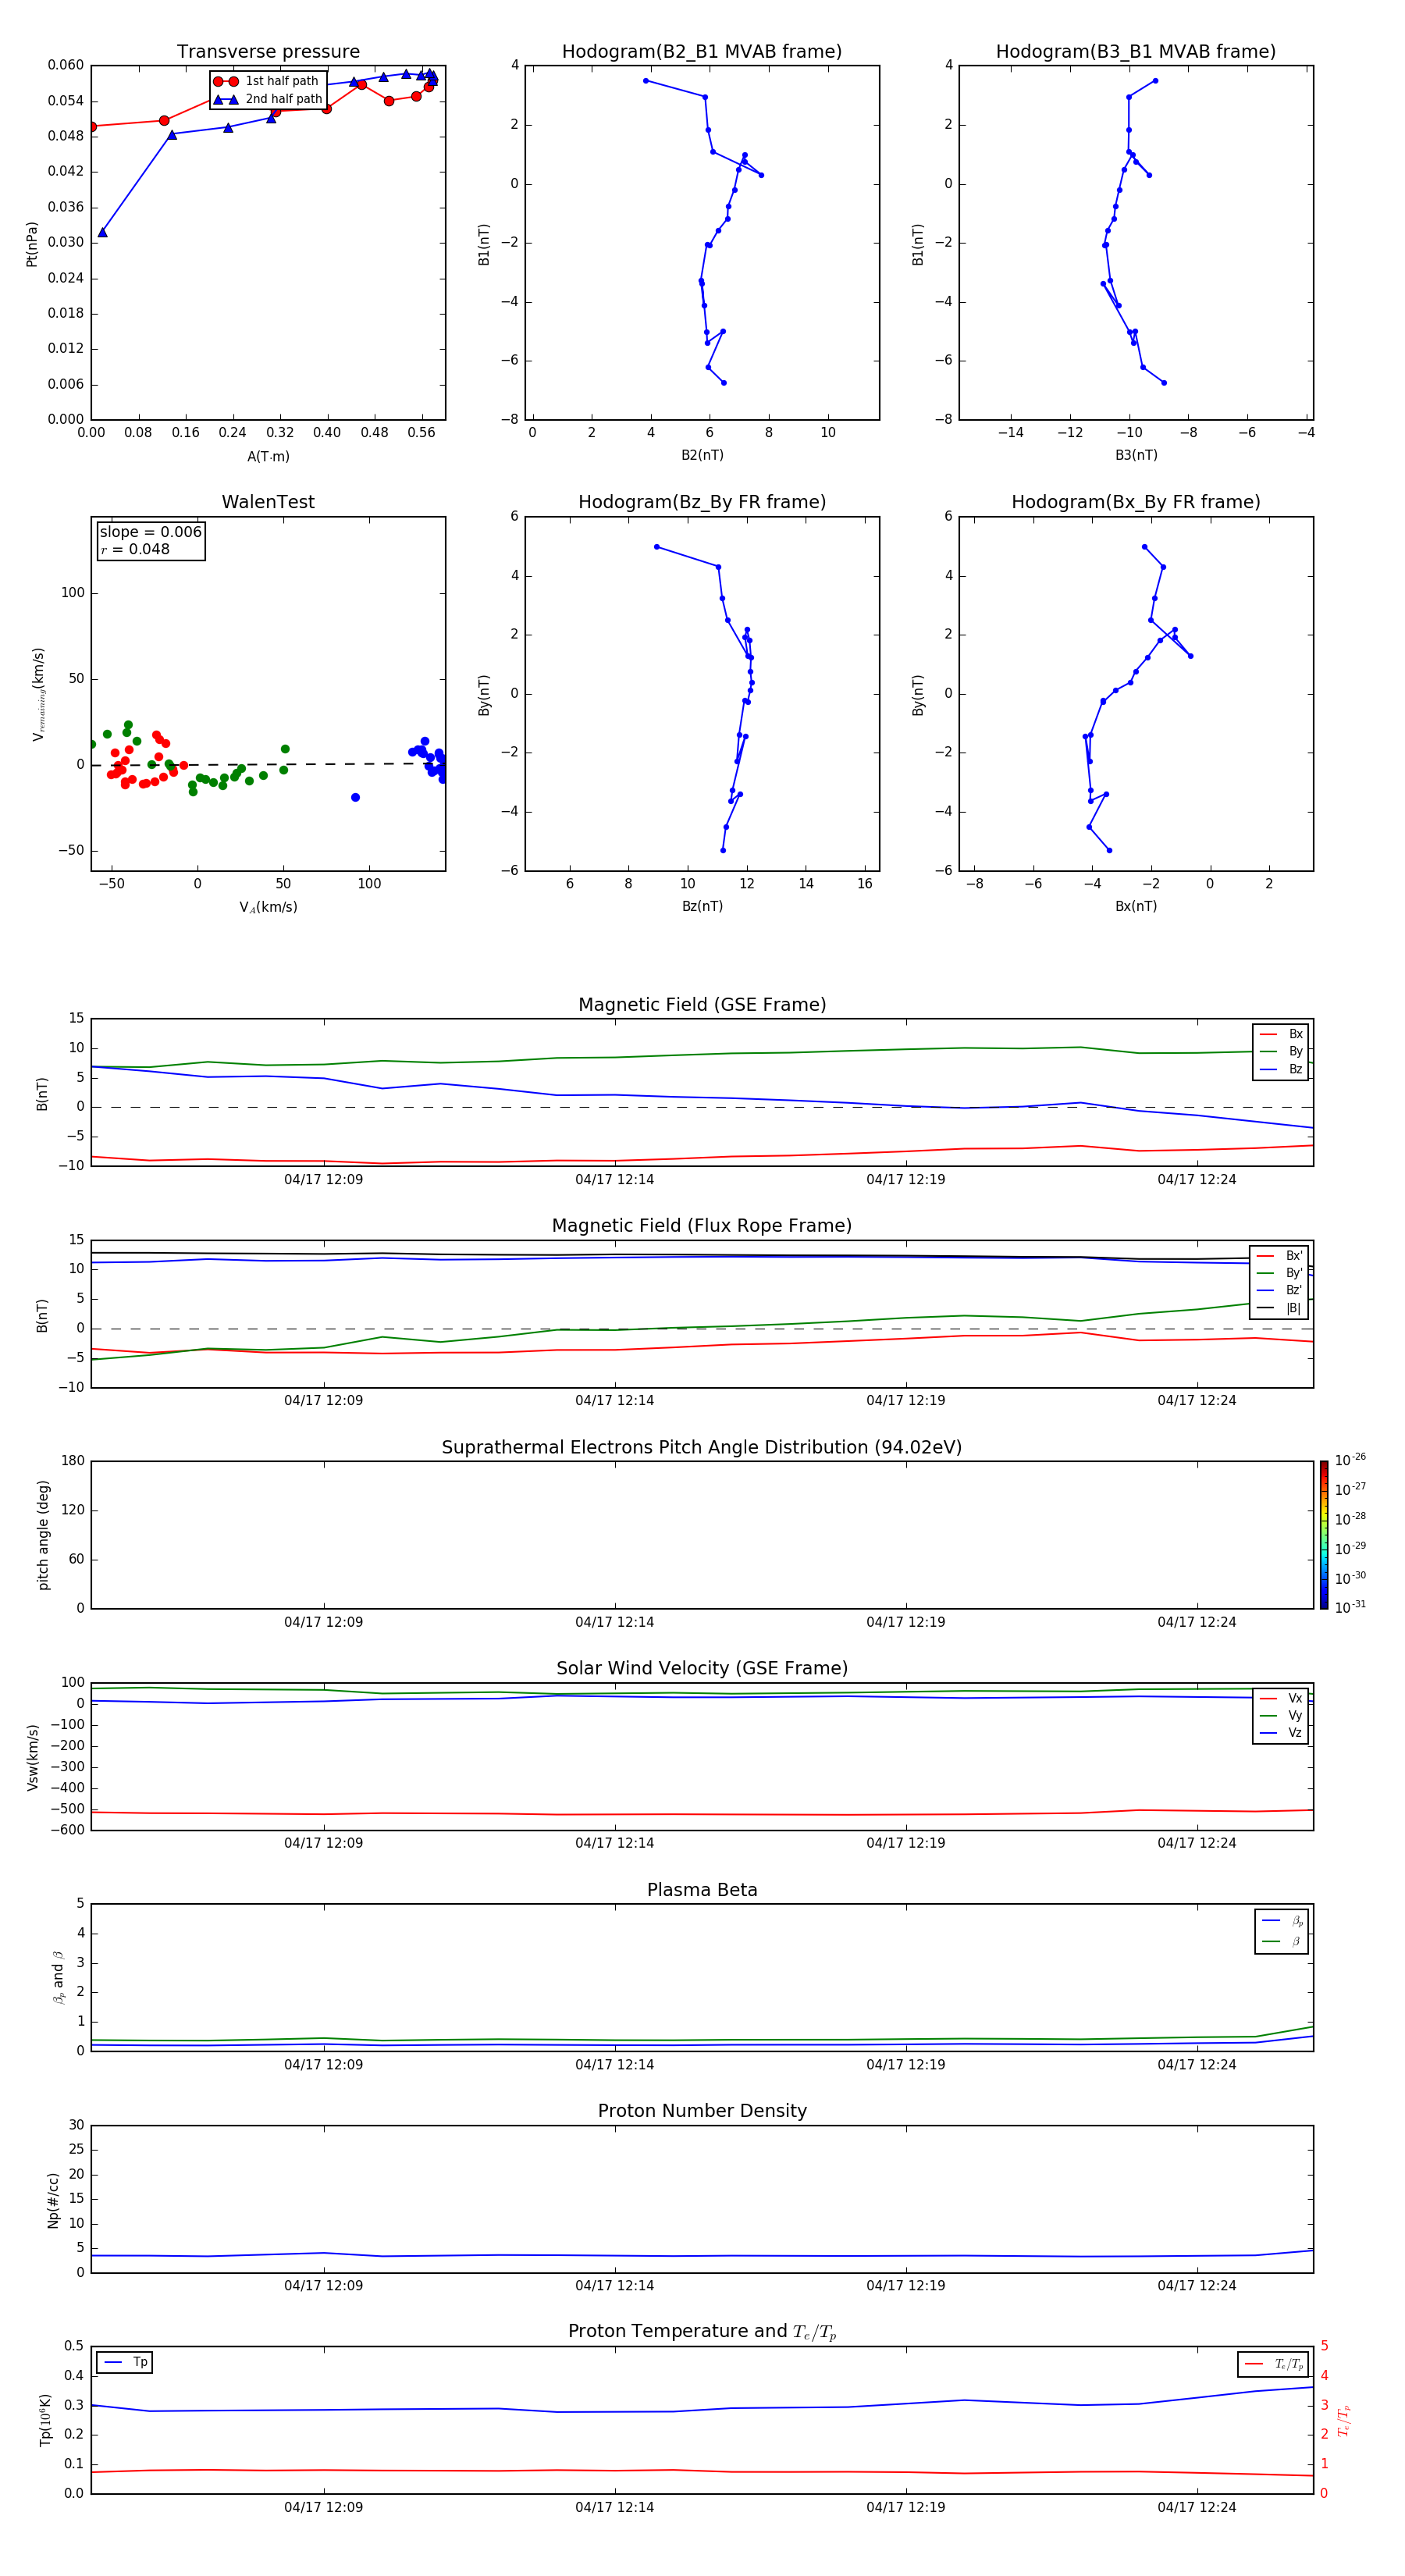This screenshot has width=1405, height=2576.
Task: Click the "Hodogram(Bx_By FR frame)" title
Action: tap(1136, 502)
